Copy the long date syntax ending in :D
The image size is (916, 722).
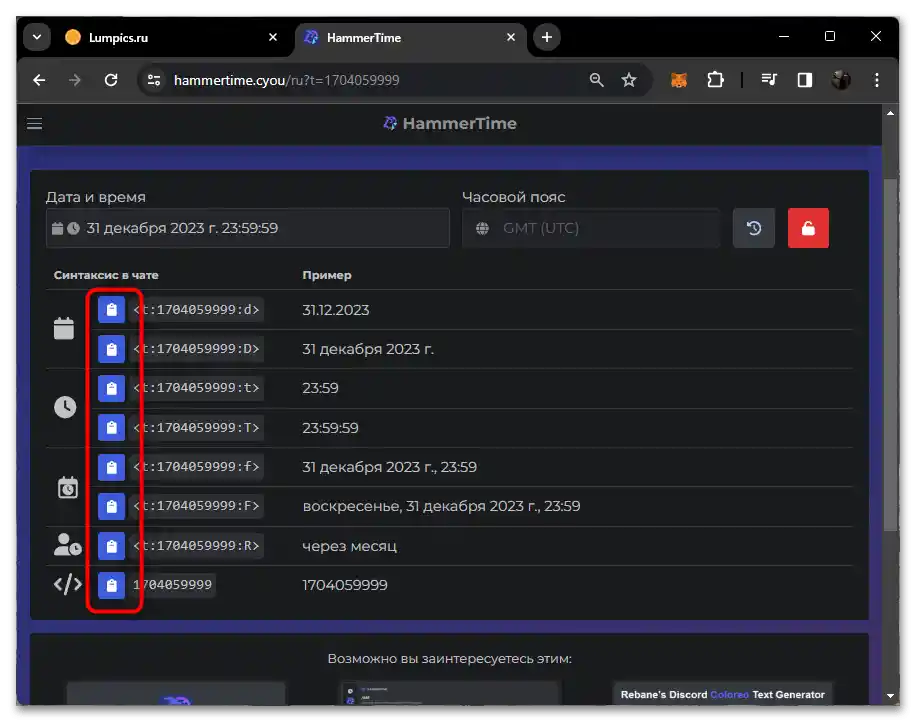pyautogui.click(x=111, y=349)
